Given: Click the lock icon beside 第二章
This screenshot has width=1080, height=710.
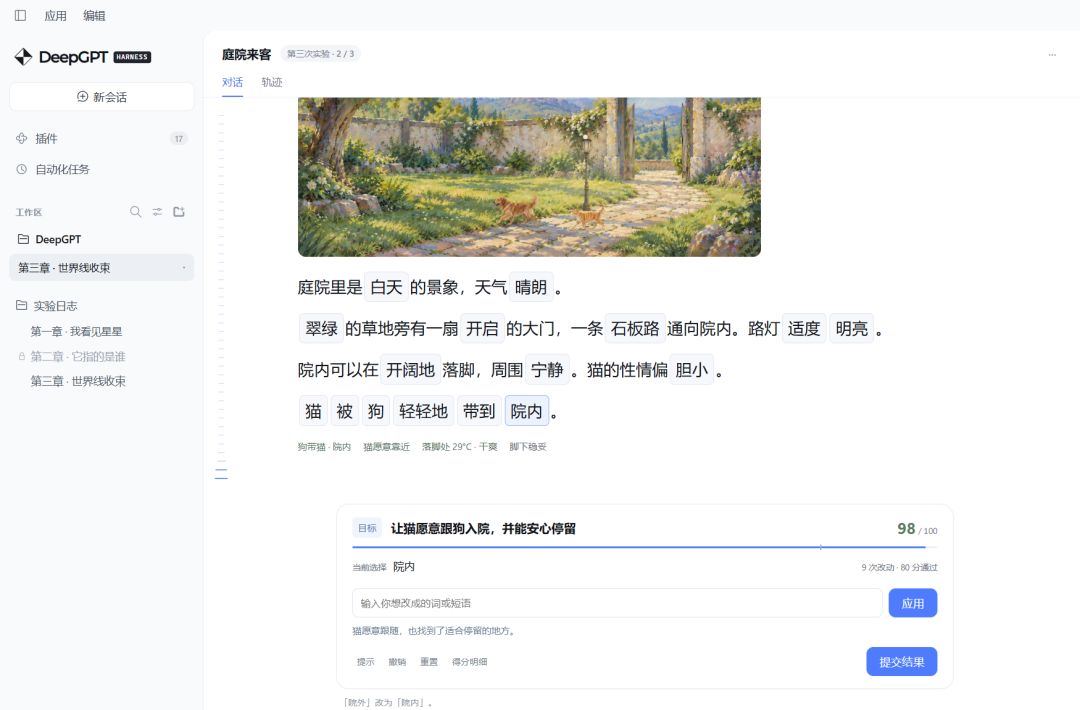Looking at the screenshot, I should pos(21,356).
